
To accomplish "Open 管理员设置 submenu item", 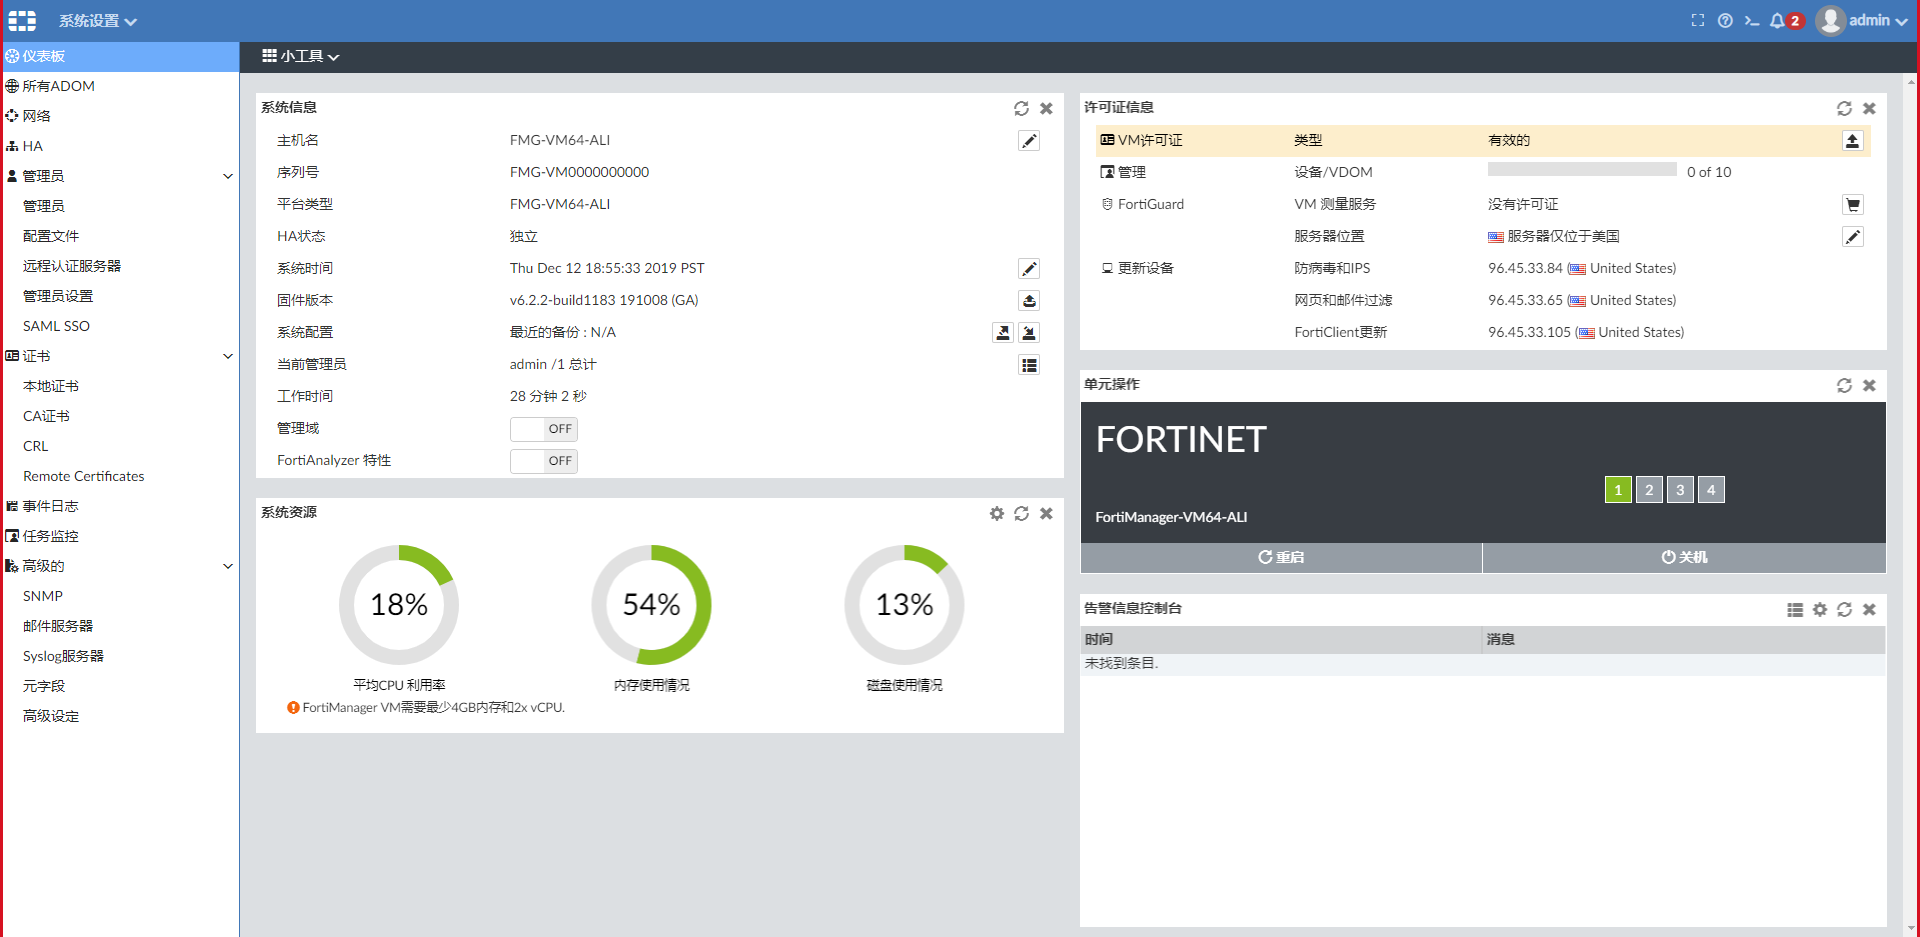I will point(58,296).
